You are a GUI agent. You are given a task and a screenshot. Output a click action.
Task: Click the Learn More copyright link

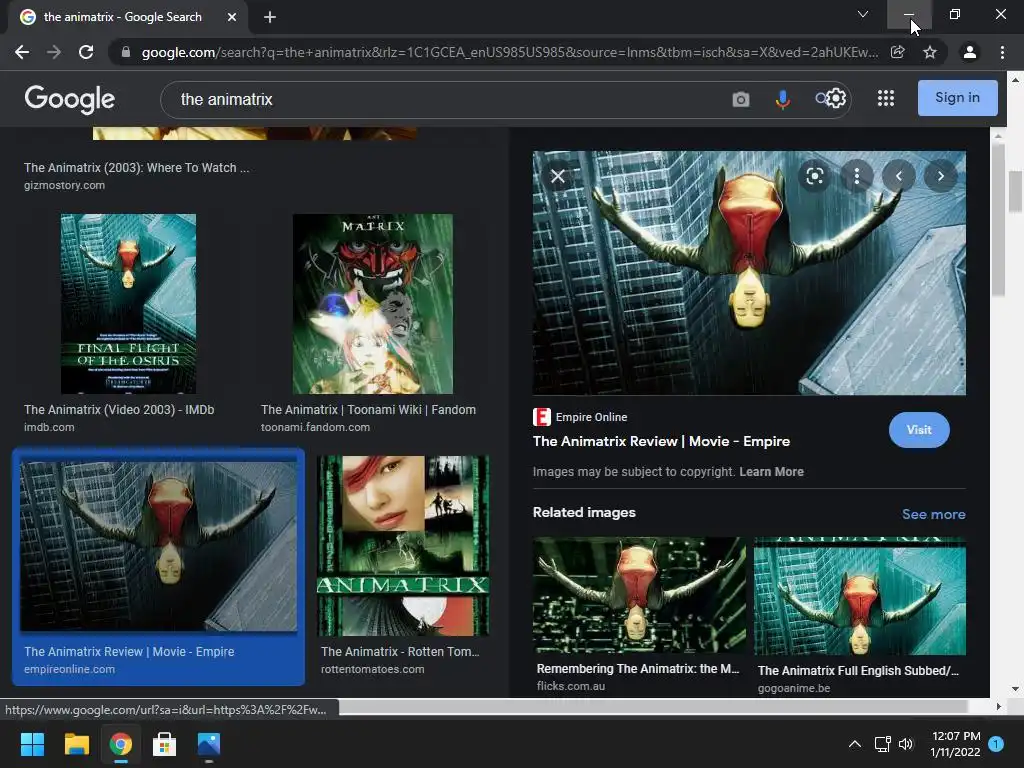tap(771, 472)
